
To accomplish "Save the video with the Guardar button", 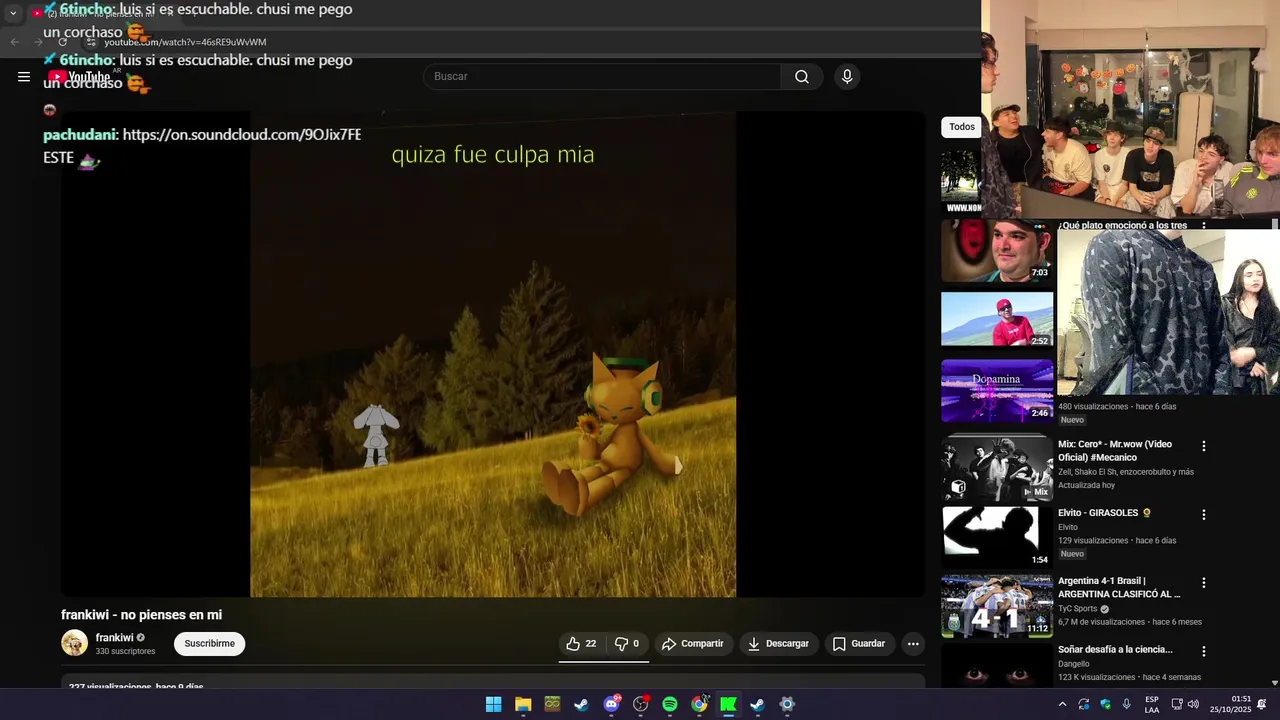I will (859, 644).
